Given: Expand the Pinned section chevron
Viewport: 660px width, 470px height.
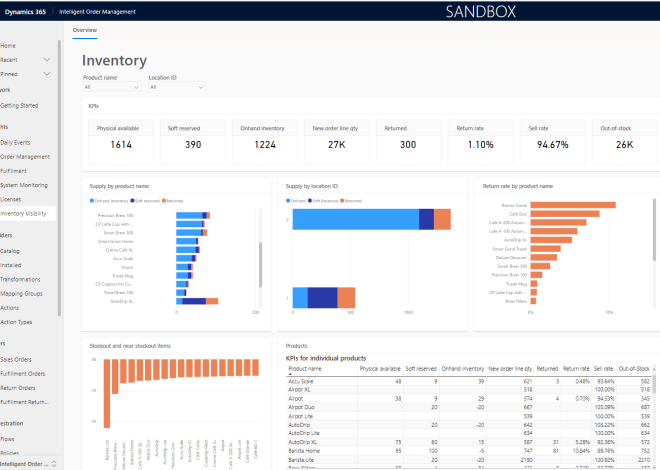Looking at the screenshot, I should click(x=47, y=74).
